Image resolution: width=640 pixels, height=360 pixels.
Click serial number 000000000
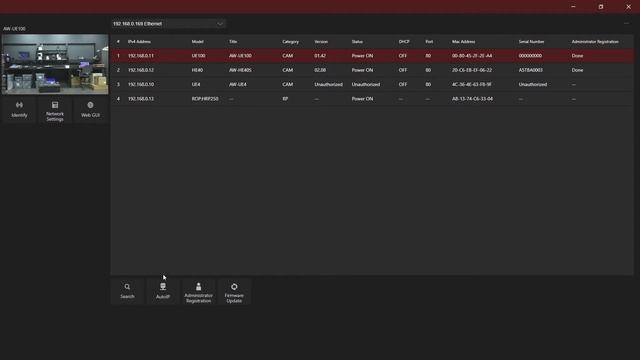530,56
